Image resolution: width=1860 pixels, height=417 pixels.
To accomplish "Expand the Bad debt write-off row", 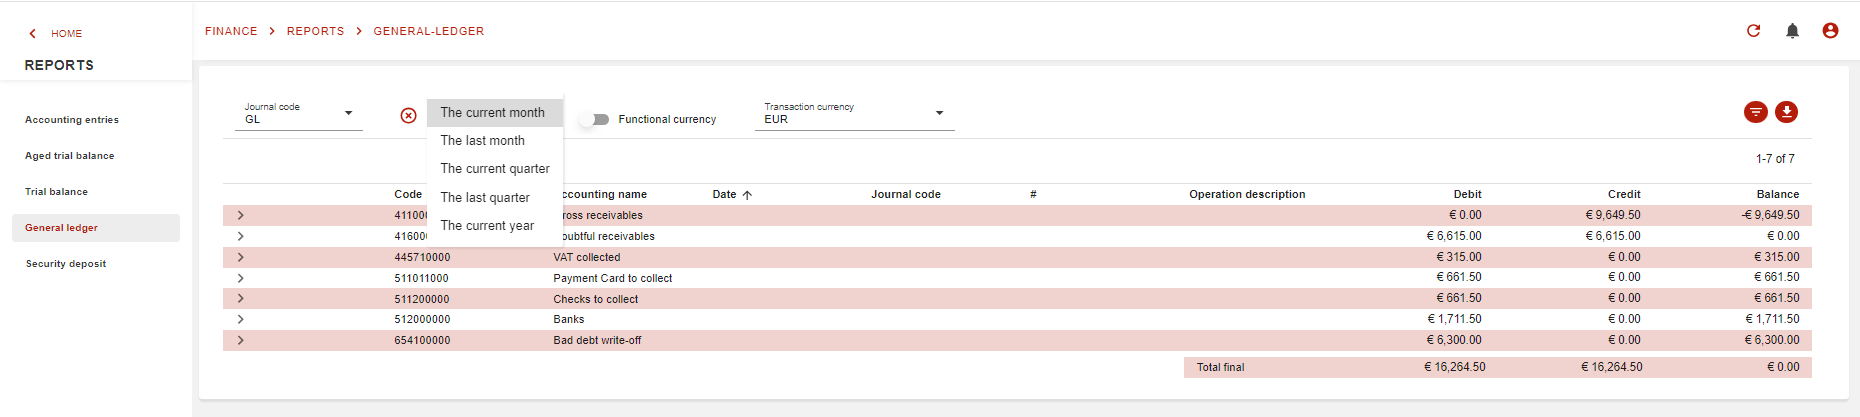I will click(x=241, y=341).
